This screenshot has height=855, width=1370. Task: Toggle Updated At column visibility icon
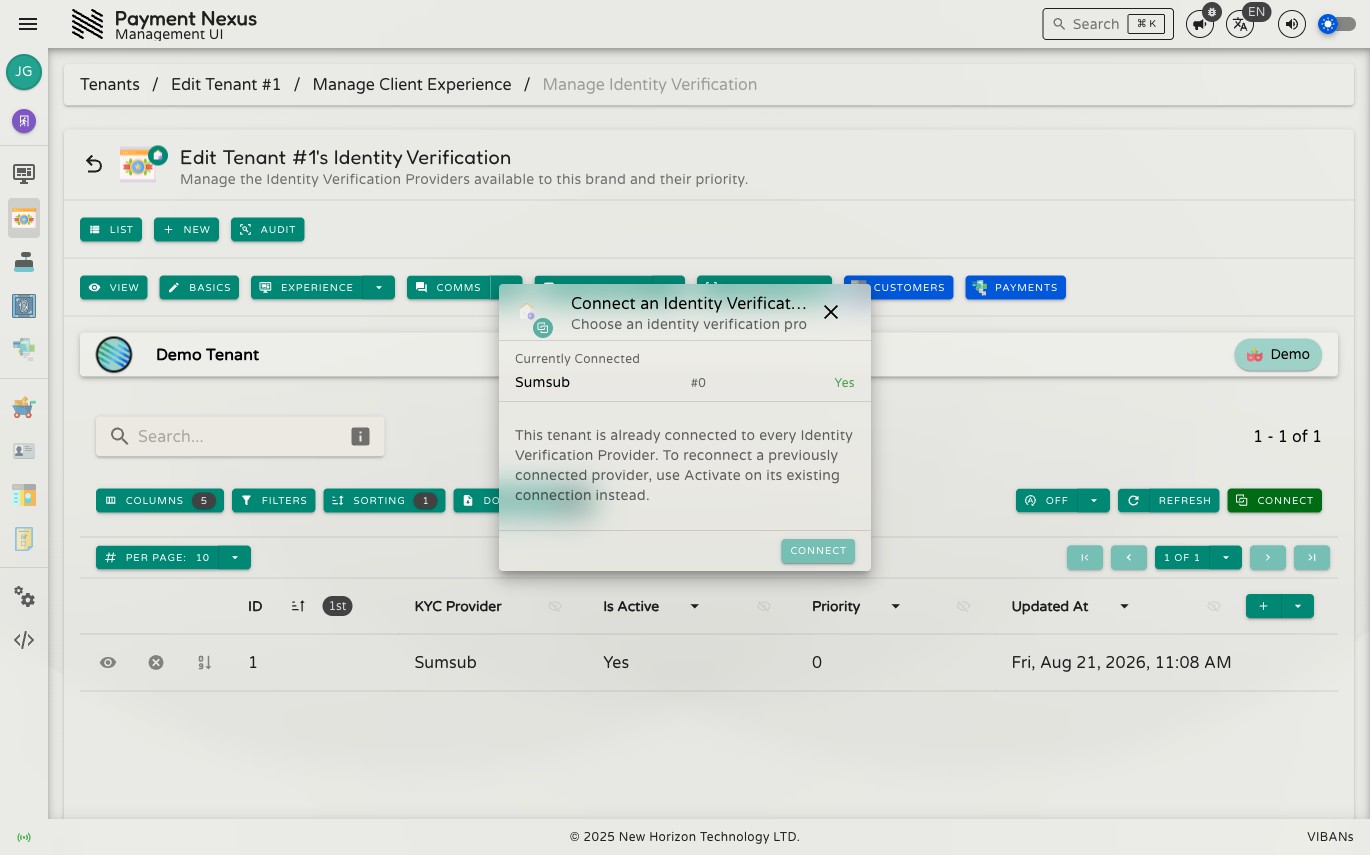1214,606
